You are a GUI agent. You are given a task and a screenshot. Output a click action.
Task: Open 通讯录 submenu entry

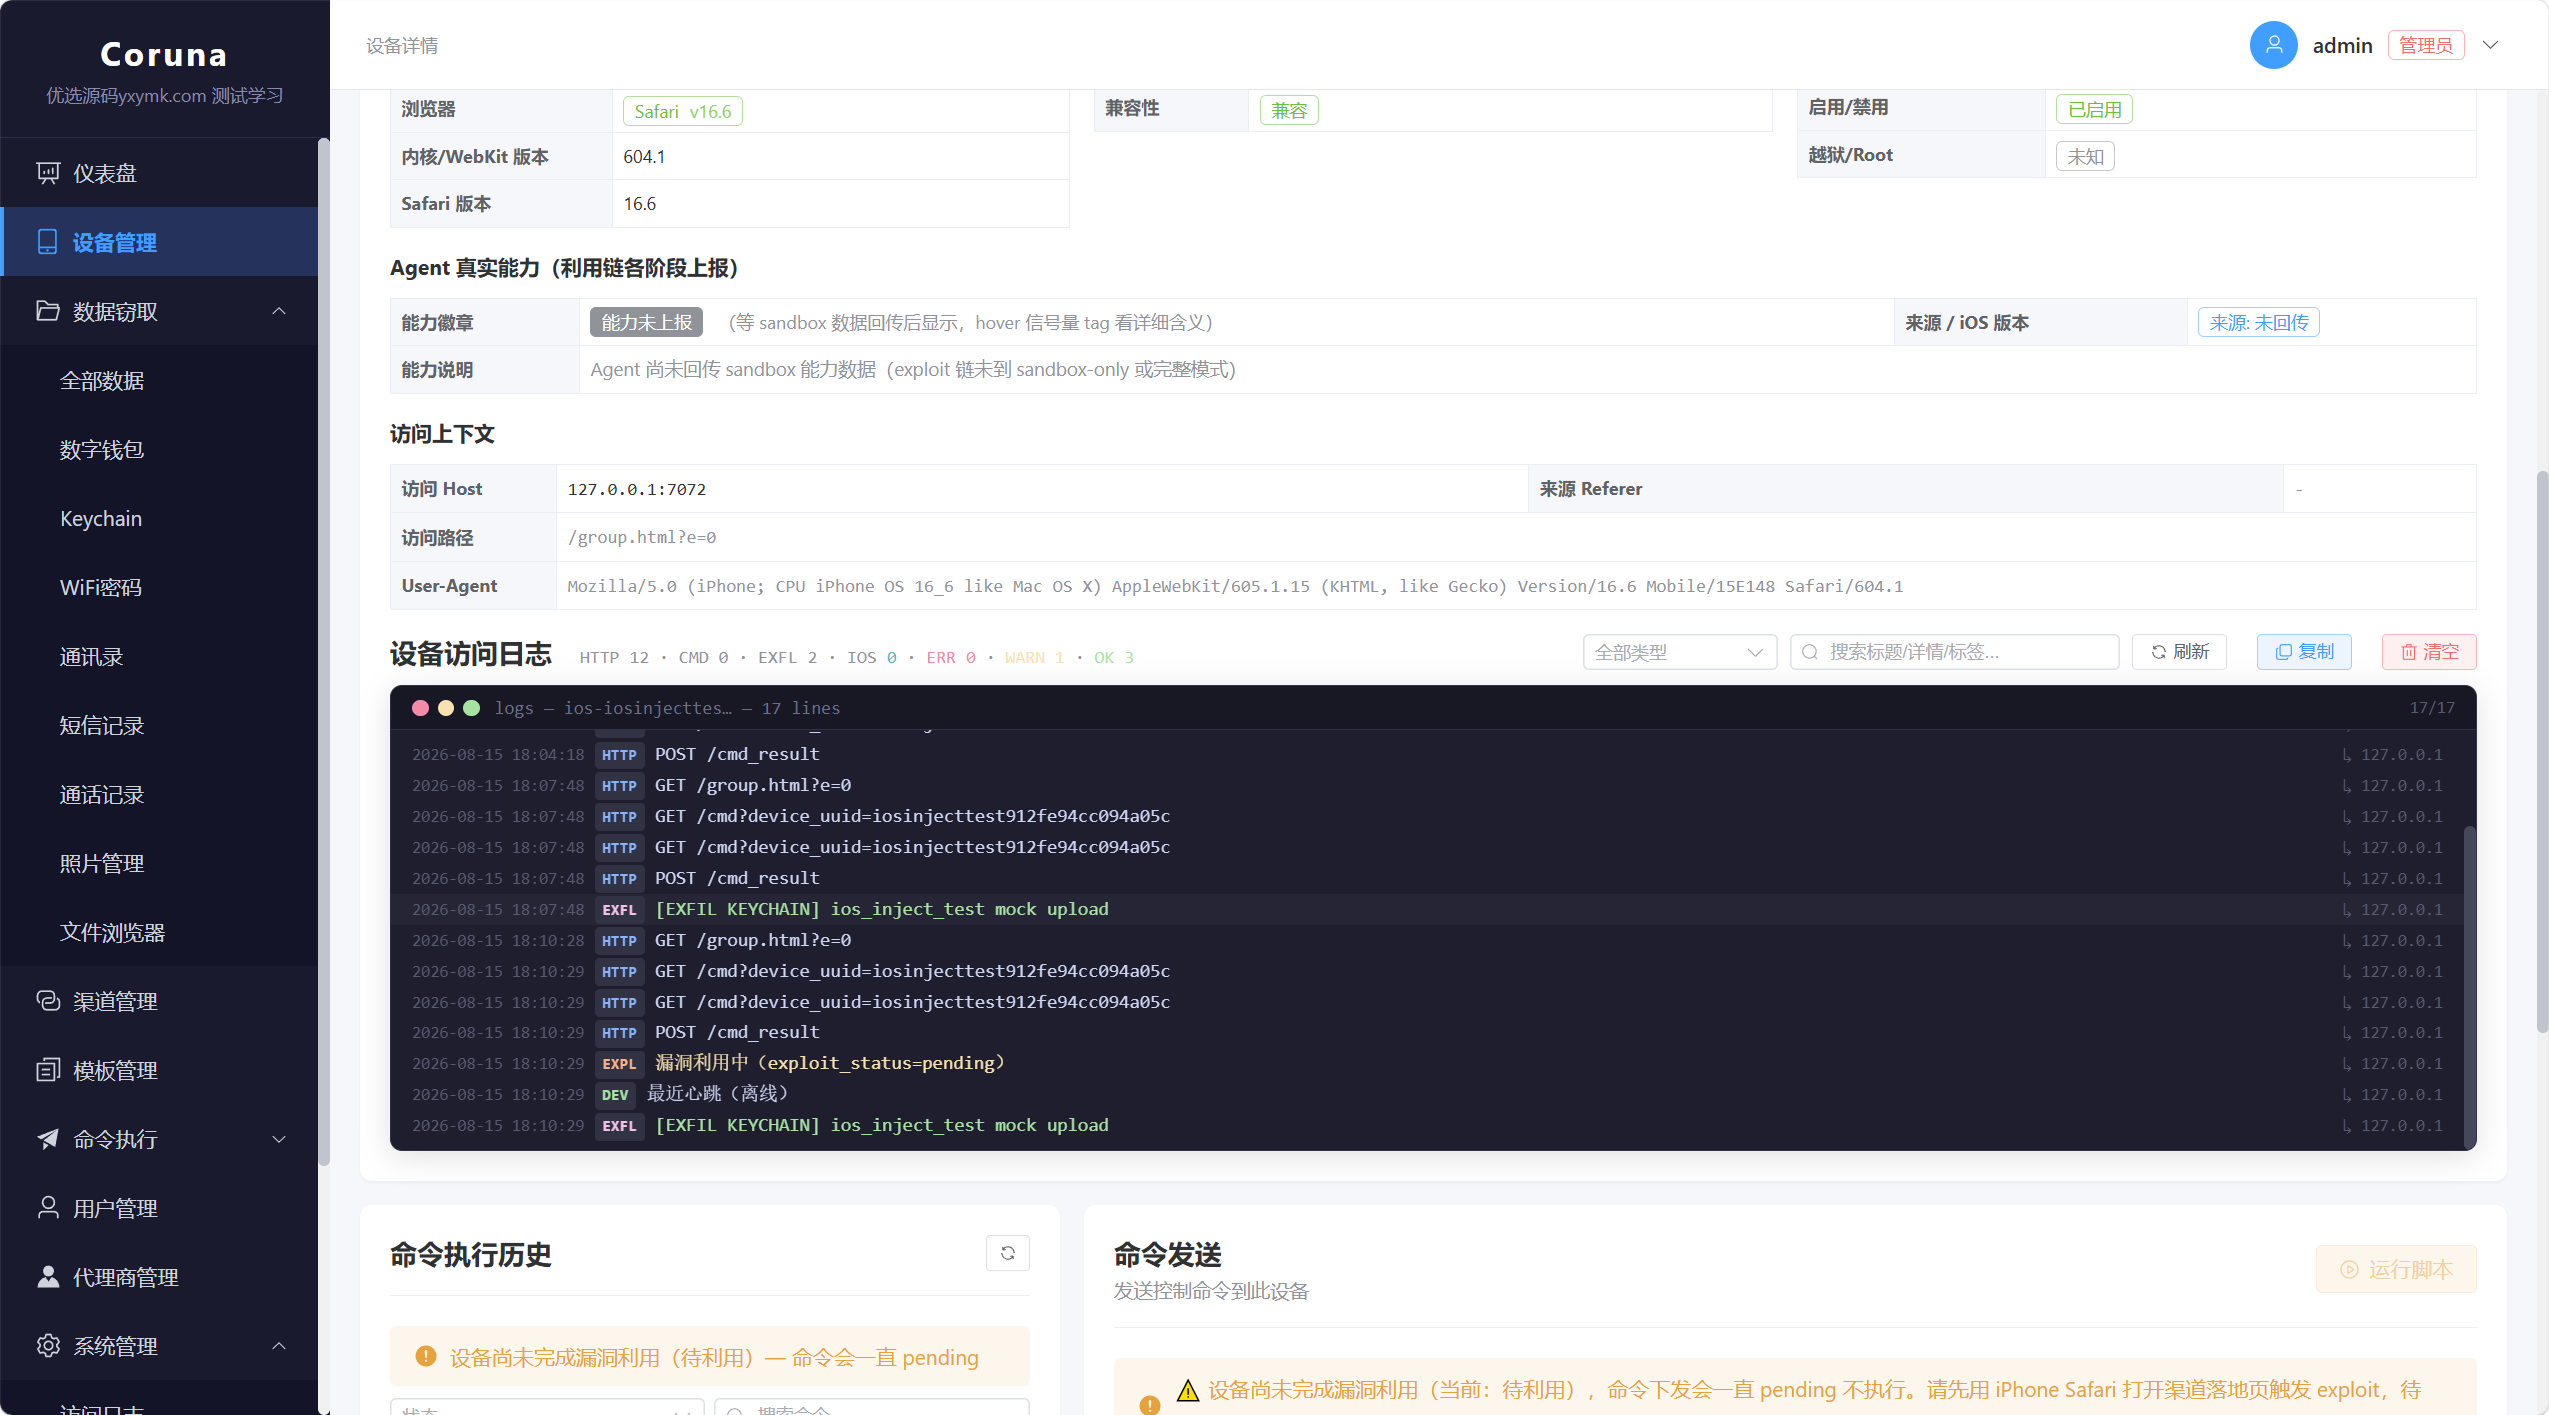(x=160, y=656)
